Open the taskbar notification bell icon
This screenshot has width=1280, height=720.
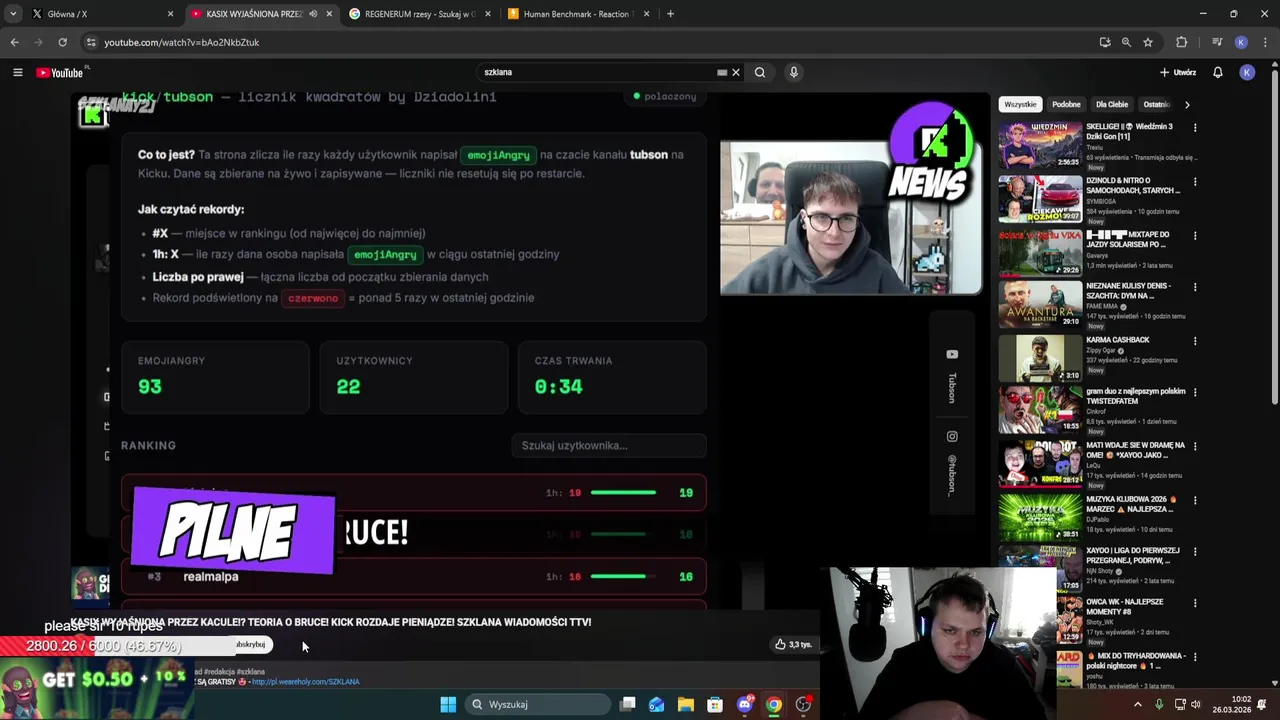tap(1262, 704)
